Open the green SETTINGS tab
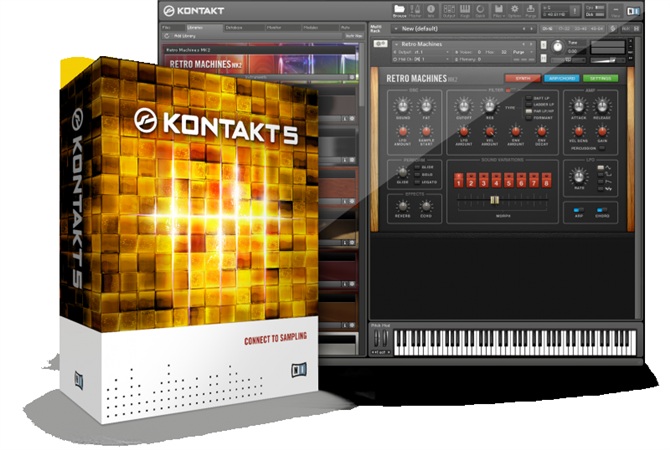The height and width of the screenshot is (450, 670). coord(600,78)
